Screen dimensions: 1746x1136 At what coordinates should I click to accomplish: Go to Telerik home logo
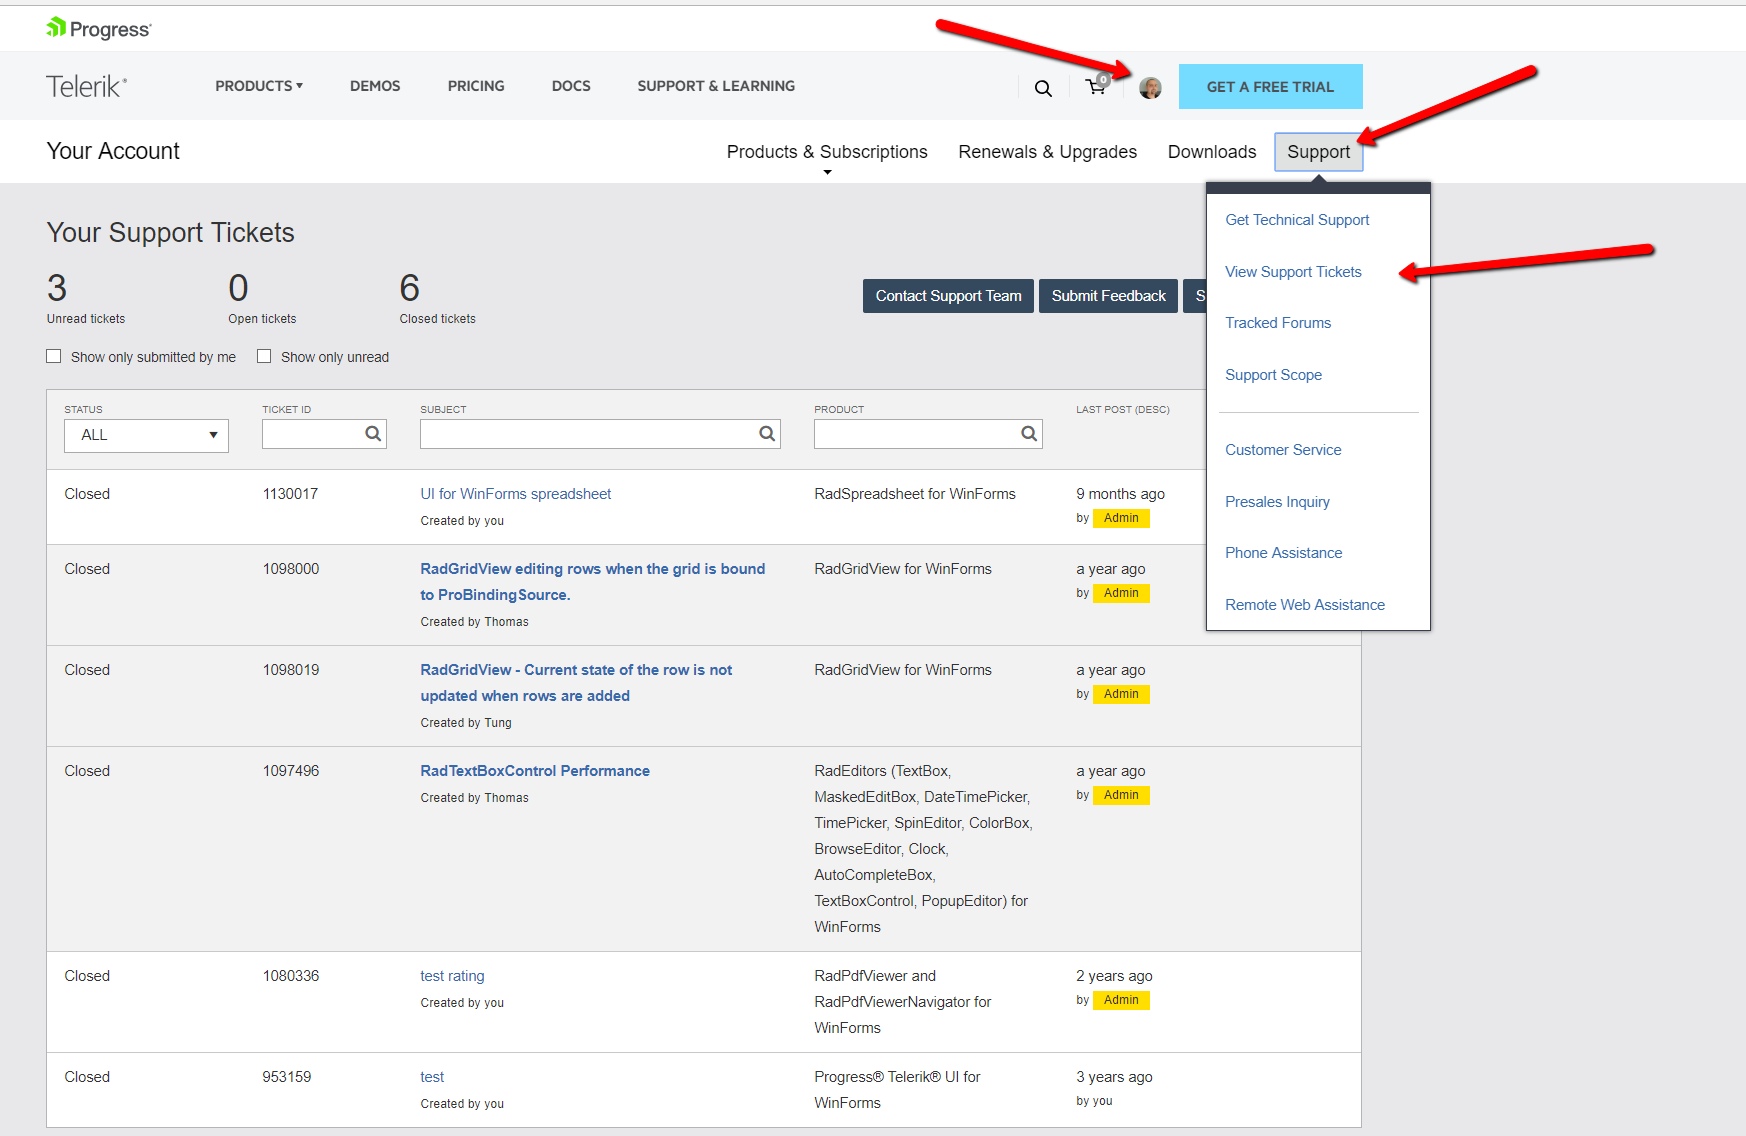click(87, 86)
